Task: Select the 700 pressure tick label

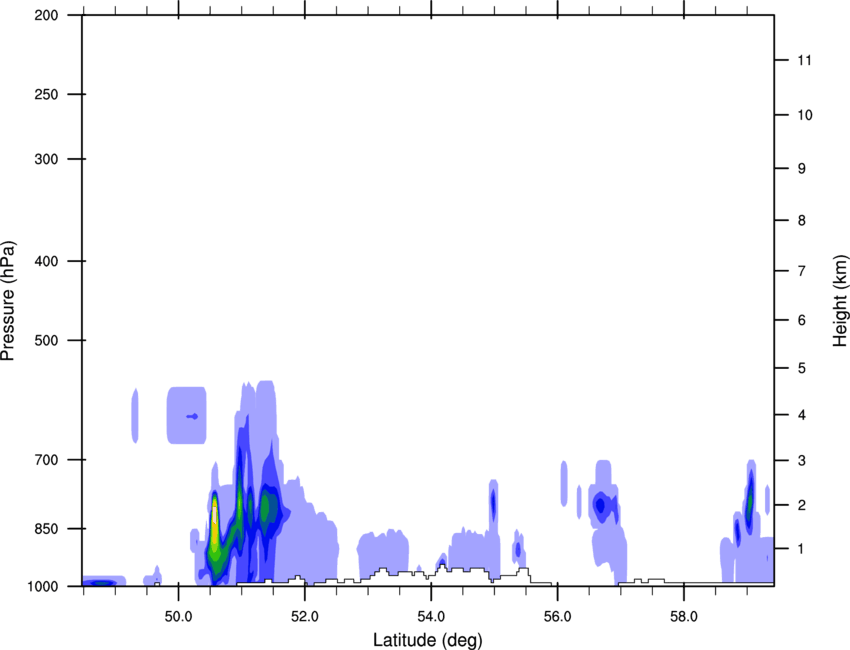Action: tap(47, 460)
